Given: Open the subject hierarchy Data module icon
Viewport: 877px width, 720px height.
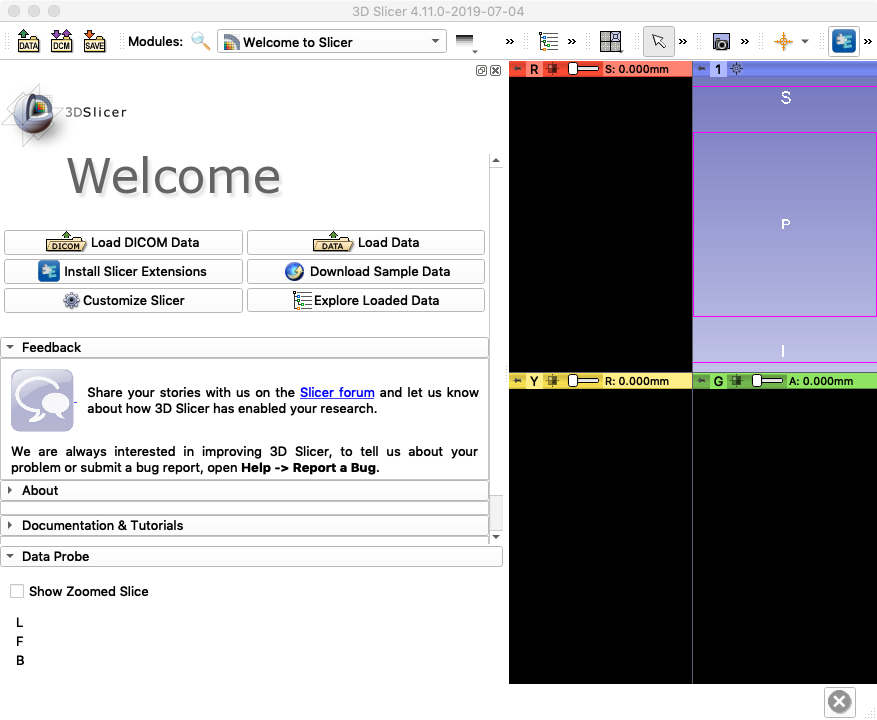Looking at the screenshot, I should (549, 41).
